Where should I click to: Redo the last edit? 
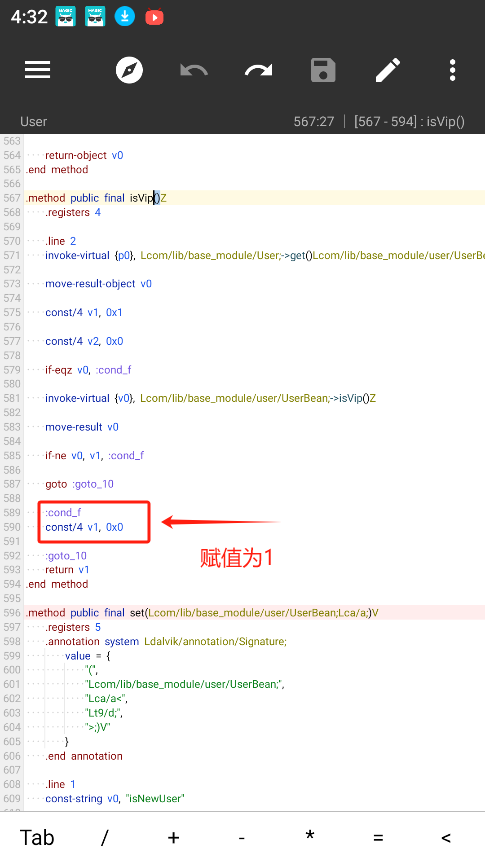click(x=258, y=70)
